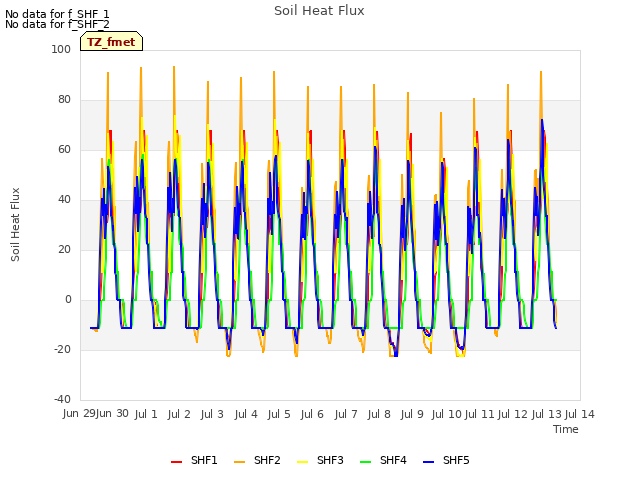The image size is (640, 480).
Task: Click the 20 y-axis tick label
Action: pyautogui.click(x=64, y=250)
